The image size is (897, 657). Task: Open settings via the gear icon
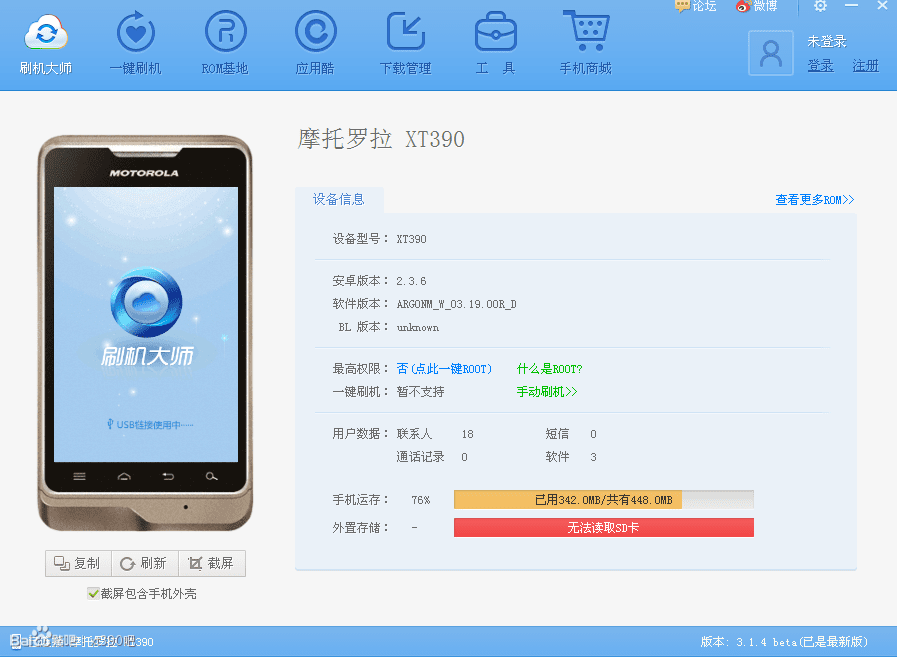(820, 6)
